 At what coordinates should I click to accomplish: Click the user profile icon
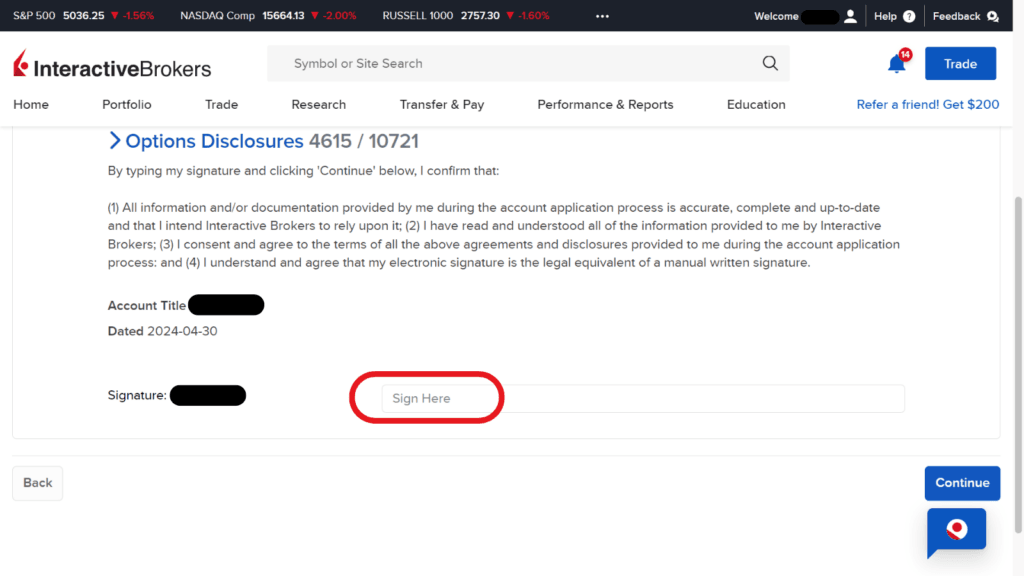851,16
